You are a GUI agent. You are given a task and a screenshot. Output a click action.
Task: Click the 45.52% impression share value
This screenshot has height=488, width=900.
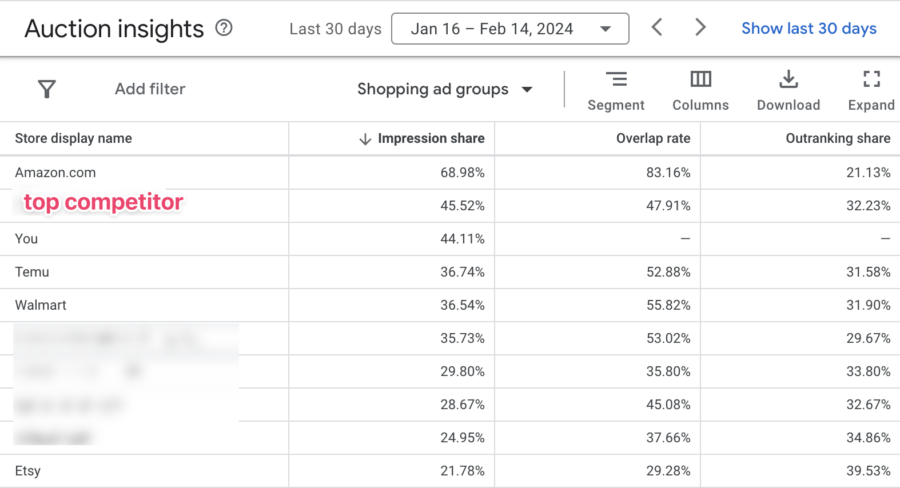pos(462,206)
